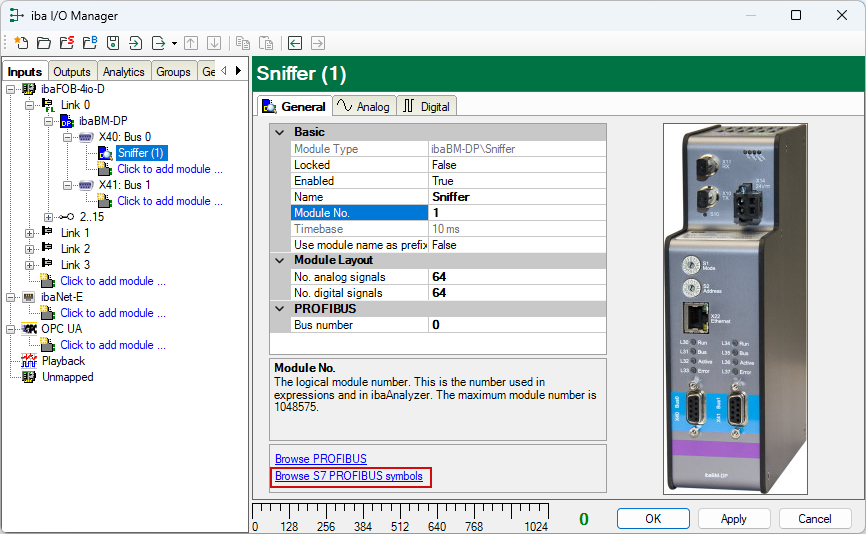Click the save disk icon in toolbar
This screenshot has width=866, height=534.
click(x=112, y=43)
